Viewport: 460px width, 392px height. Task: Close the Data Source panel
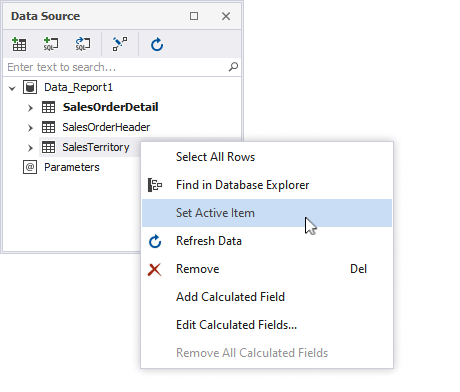(226, 16)
